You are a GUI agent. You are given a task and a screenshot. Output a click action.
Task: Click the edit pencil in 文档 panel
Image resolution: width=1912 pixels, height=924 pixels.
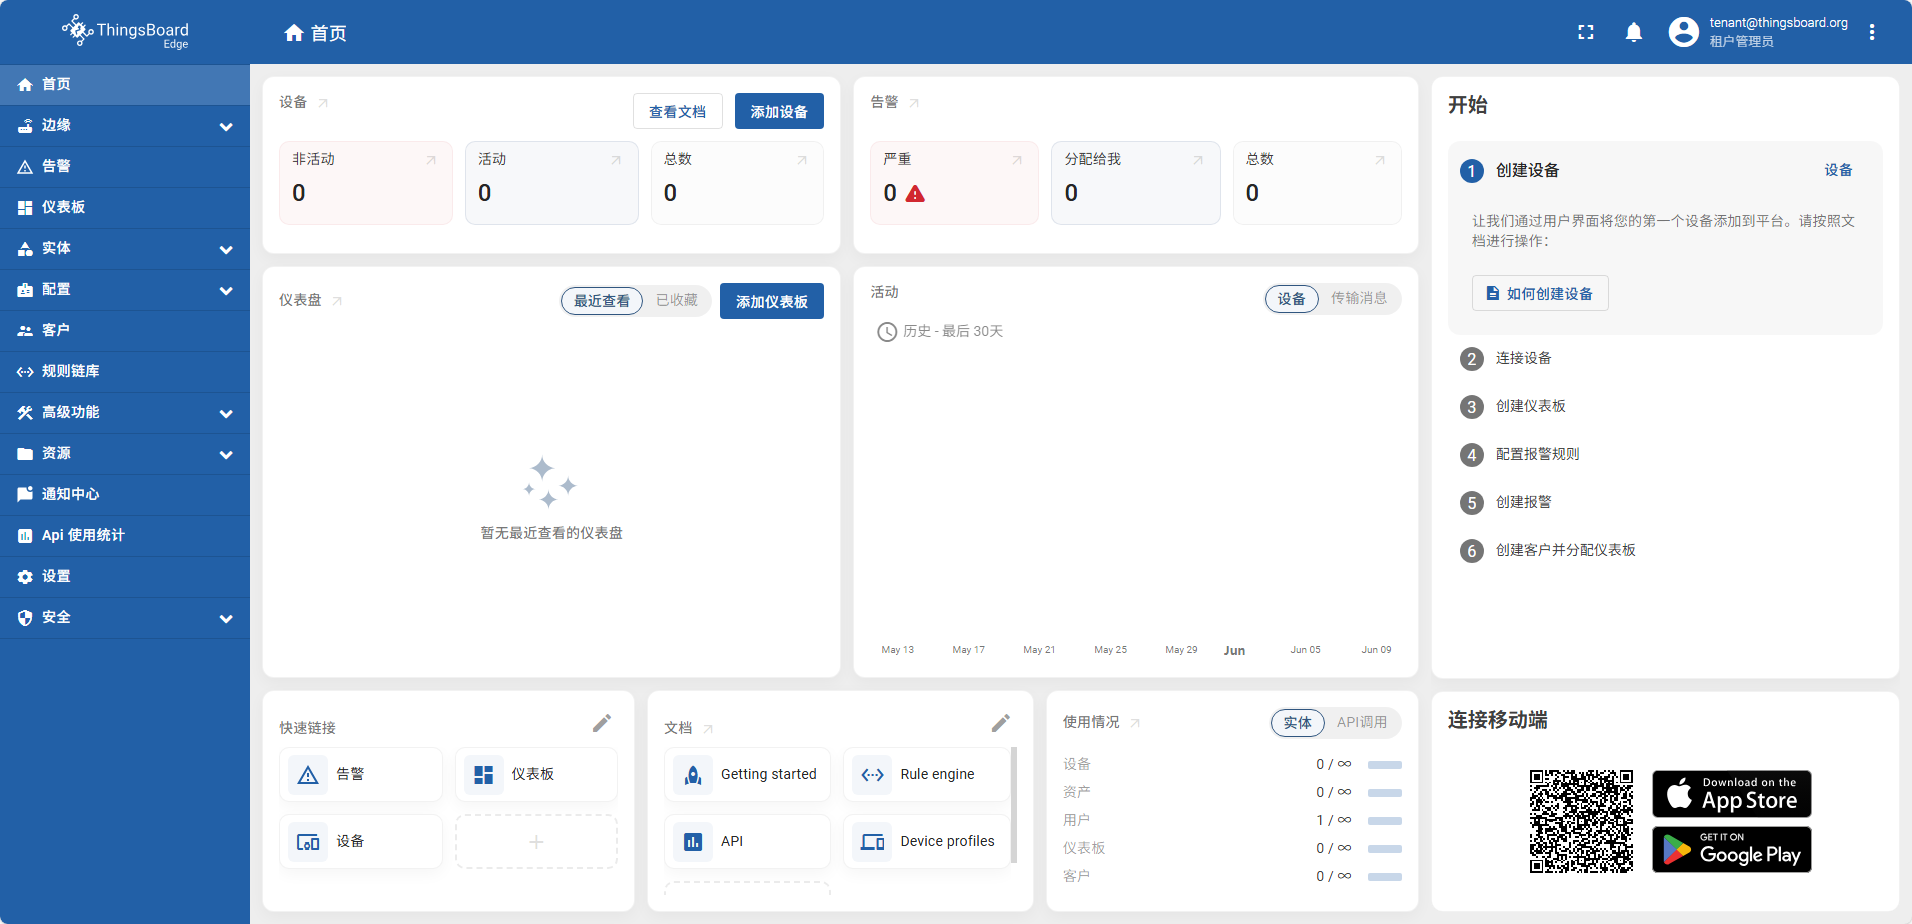pyautogui.click(x=1000, y=723)
